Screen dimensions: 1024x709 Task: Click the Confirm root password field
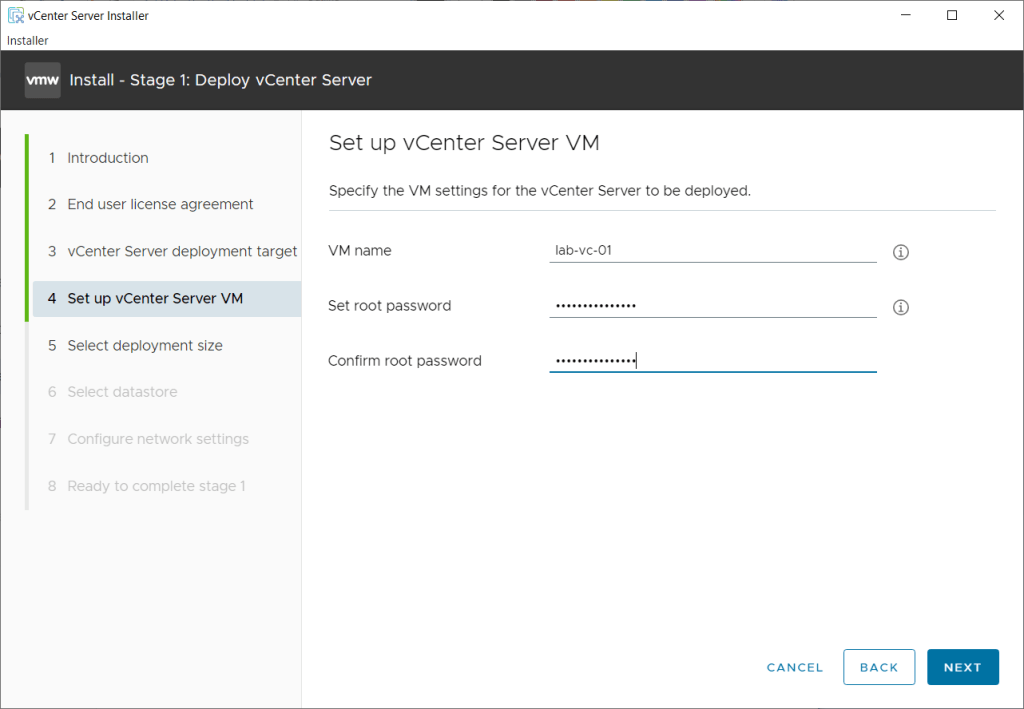(x=712, y=361)
